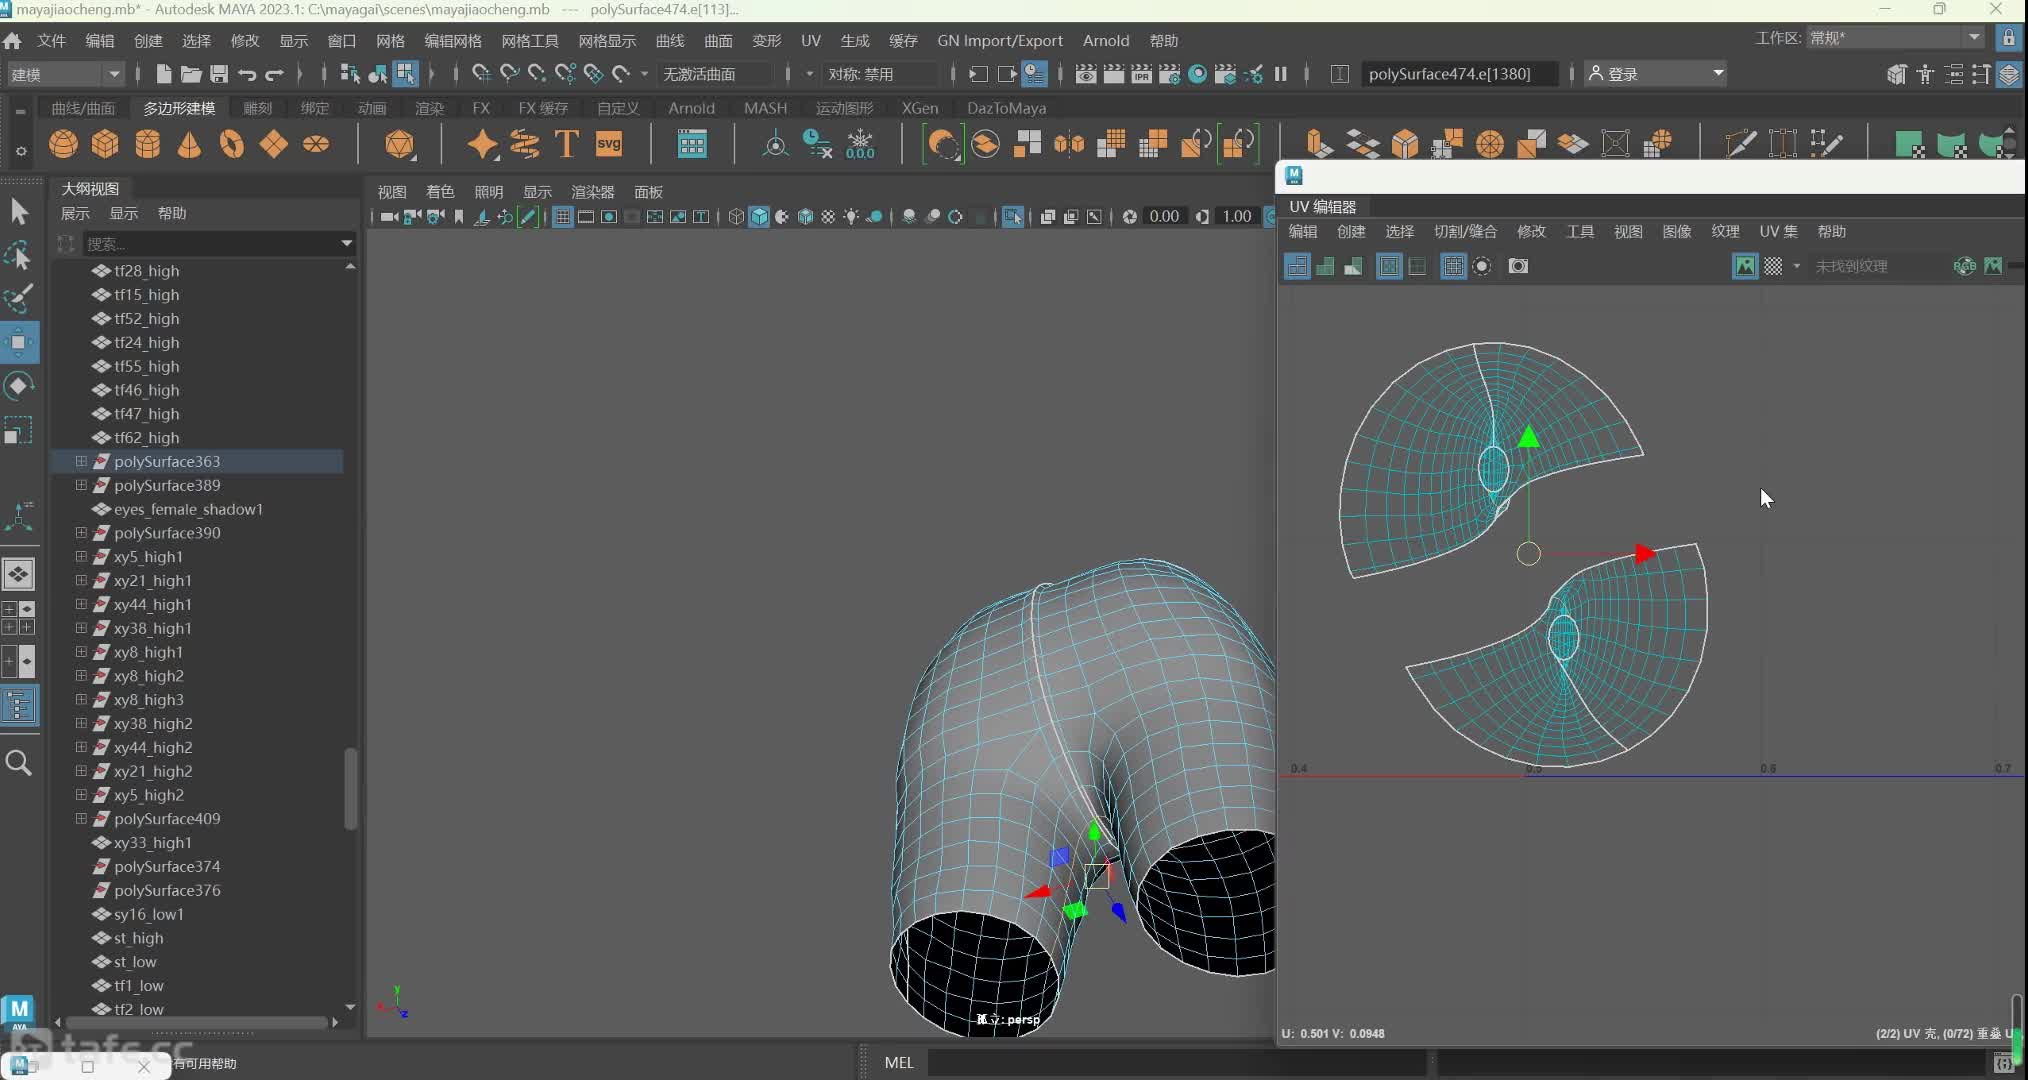Screen dimensions: 2028x1080
Task: Open the 登录 account dropdown
Action: [1656, 74]
